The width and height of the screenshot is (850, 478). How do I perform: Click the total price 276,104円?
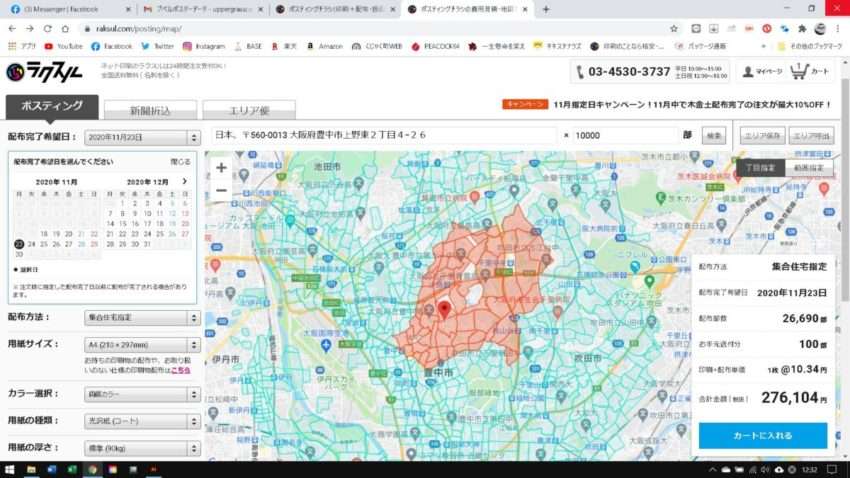point(794,398)
